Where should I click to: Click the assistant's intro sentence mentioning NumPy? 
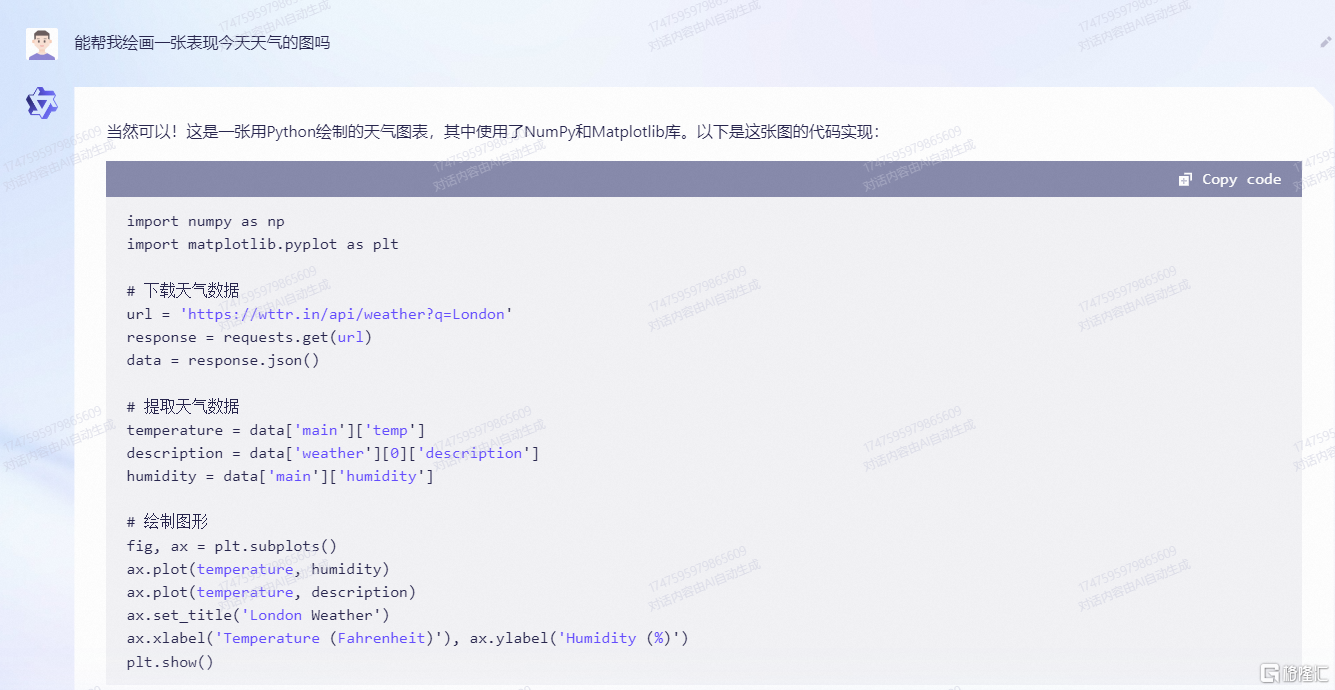pos(493,132)
